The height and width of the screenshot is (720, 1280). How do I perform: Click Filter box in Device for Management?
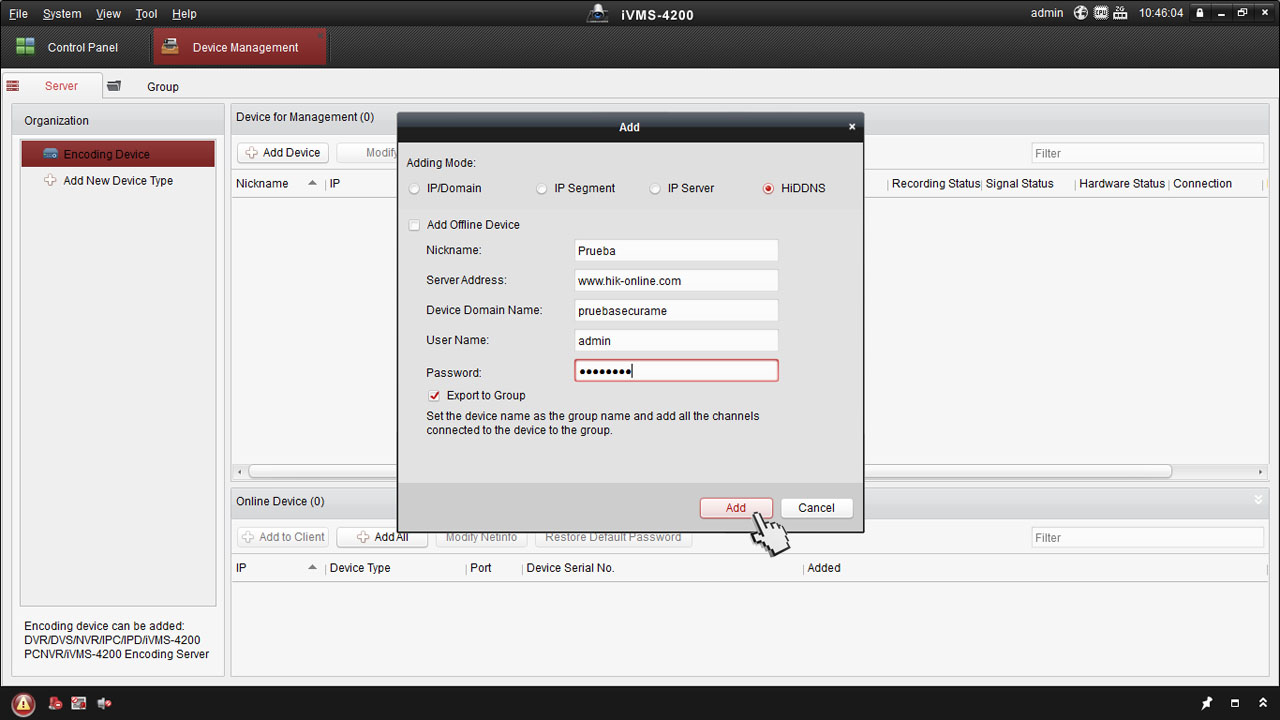1147,153
